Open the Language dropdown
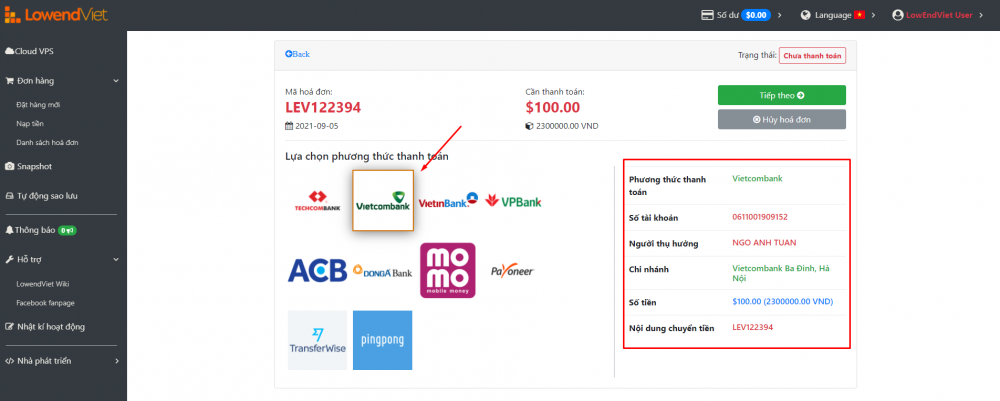The image size is (1000, 401). [x=837, y=15]
